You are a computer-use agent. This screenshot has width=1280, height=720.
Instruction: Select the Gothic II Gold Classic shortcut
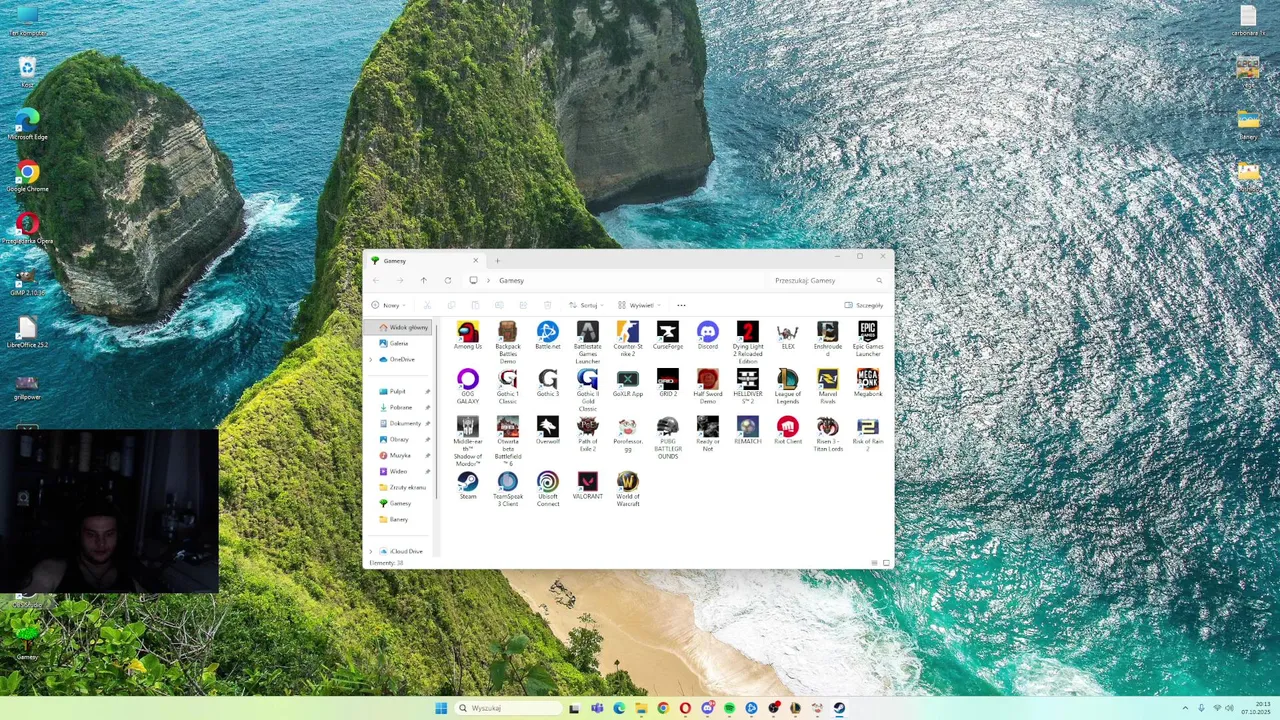point(588,390)
